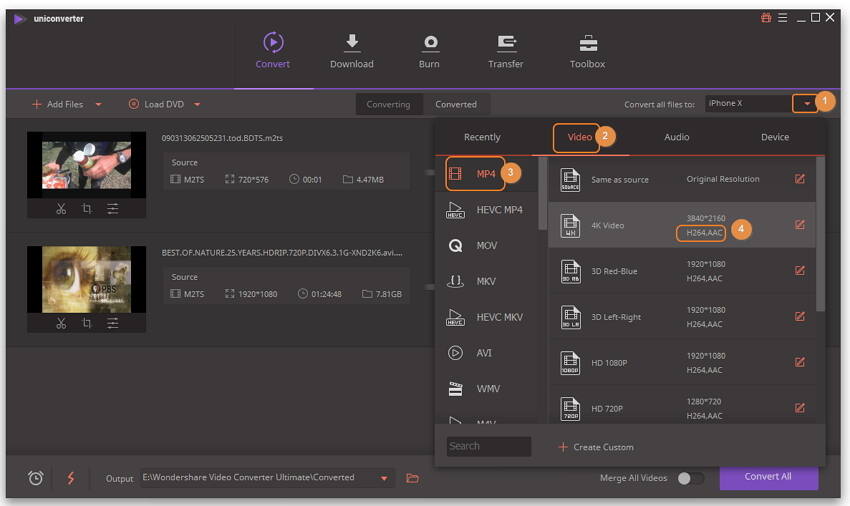Click the presets list scrollbar

pyautogui.click(x=820, y=234)
